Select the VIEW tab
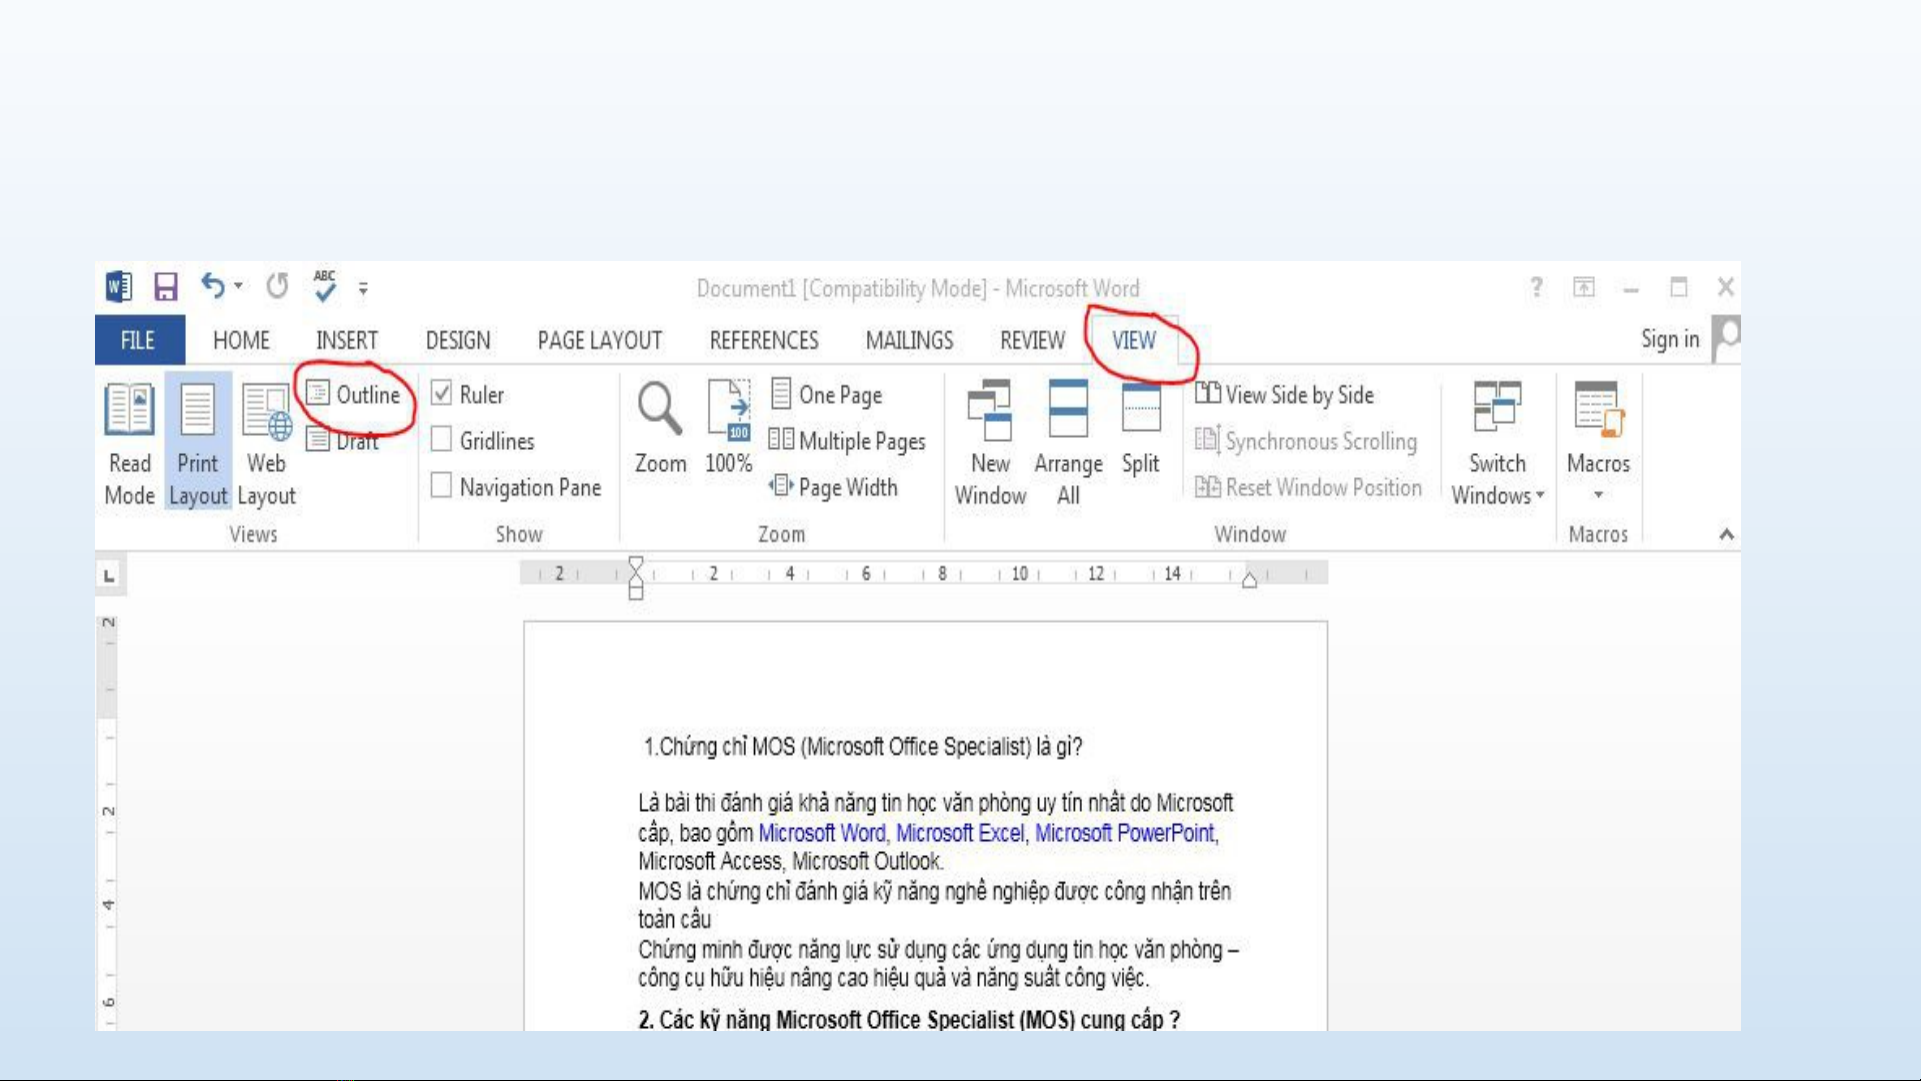The height and width of the screenshot is (1081, 1921). [1134, 340]
